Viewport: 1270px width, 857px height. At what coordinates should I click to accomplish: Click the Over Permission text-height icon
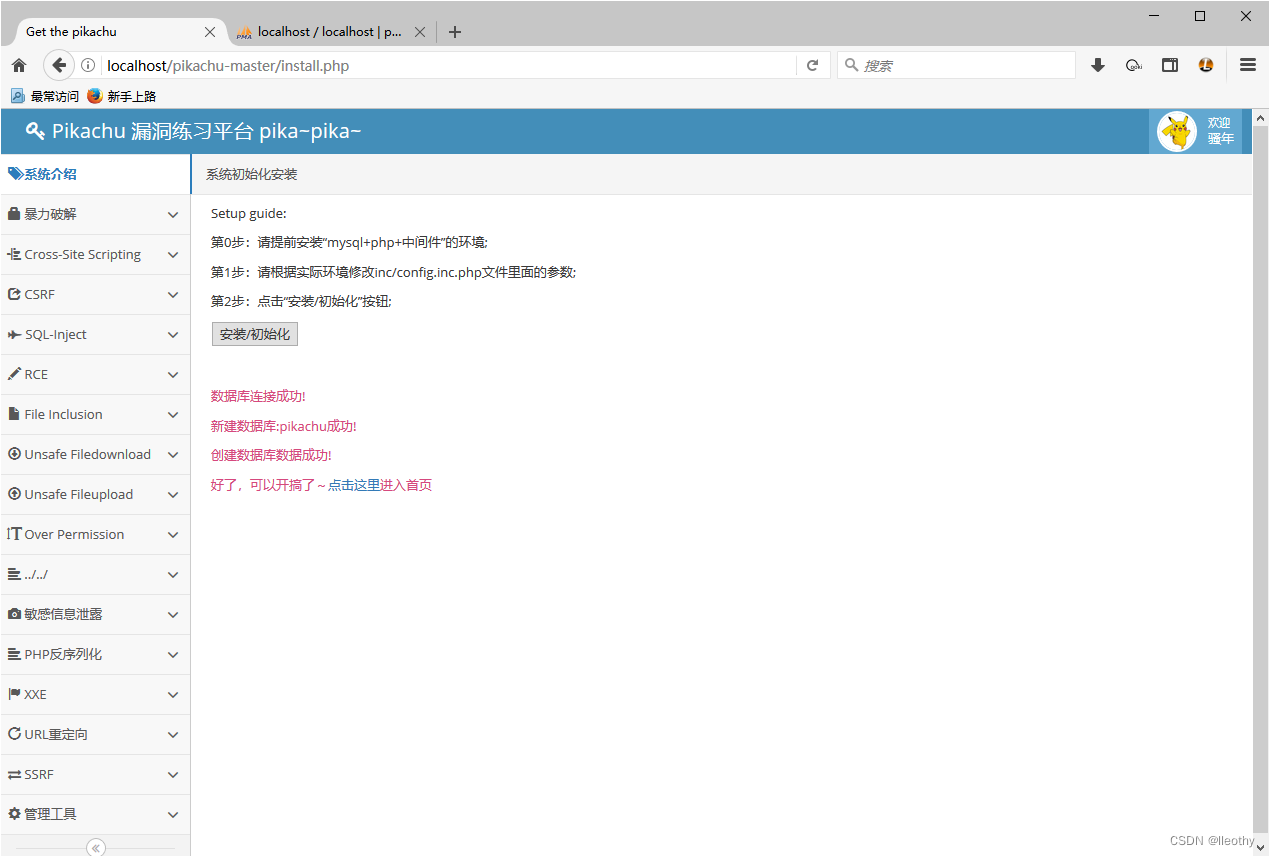(x=14, y=534)
